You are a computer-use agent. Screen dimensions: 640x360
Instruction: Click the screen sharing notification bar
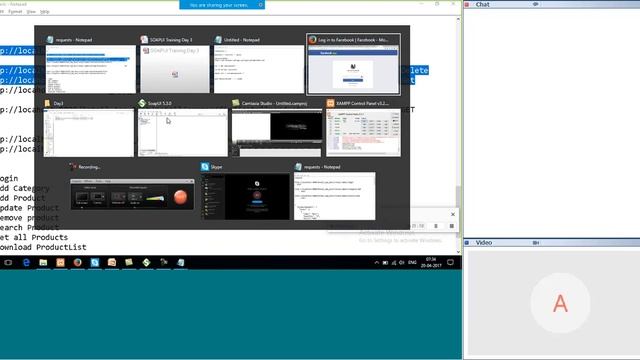222,5
